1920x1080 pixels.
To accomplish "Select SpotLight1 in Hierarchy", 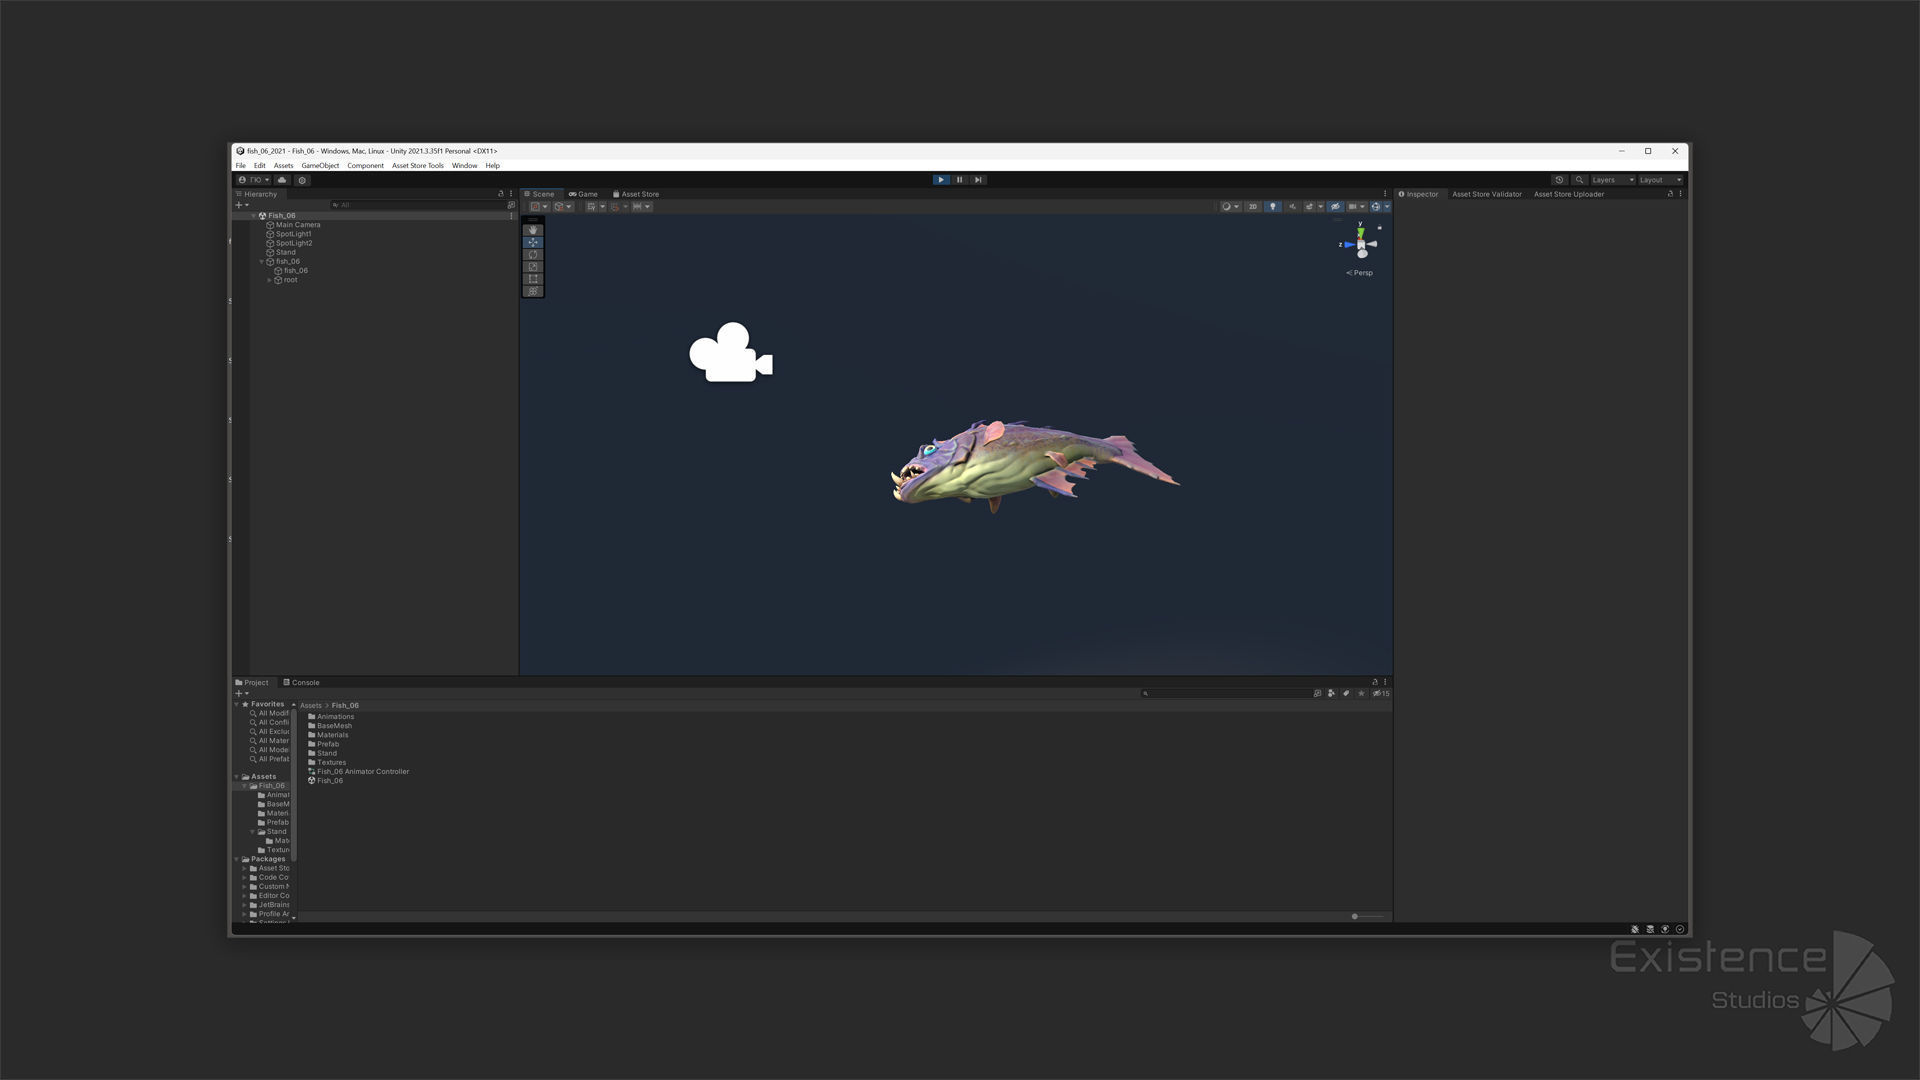I will coord(293,234).
